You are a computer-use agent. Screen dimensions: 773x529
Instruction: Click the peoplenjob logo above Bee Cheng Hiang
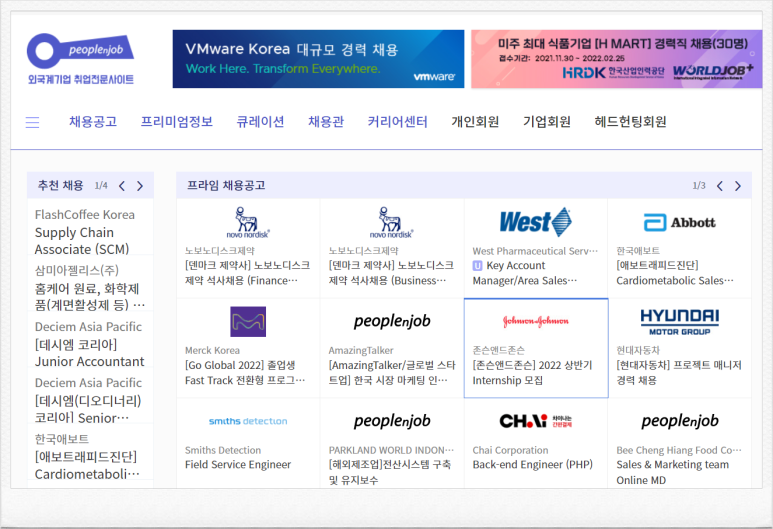tap(680, 421)
